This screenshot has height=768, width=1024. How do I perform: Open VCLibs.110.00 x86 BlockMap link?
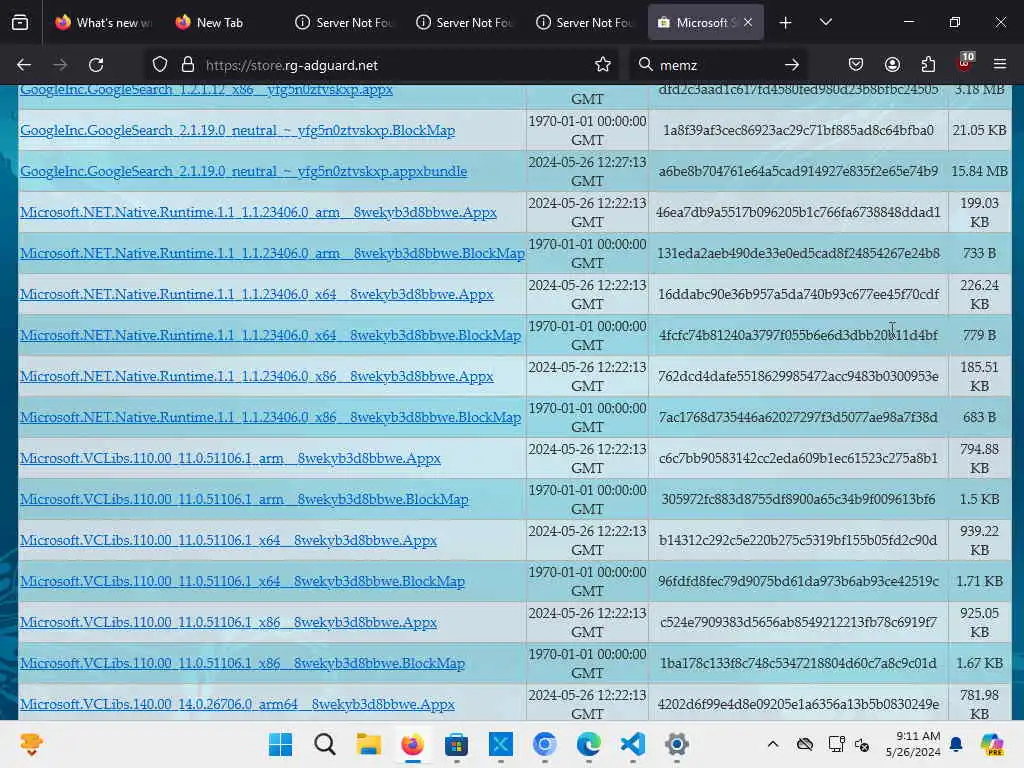pyautogui.click(x=242, y=664)
